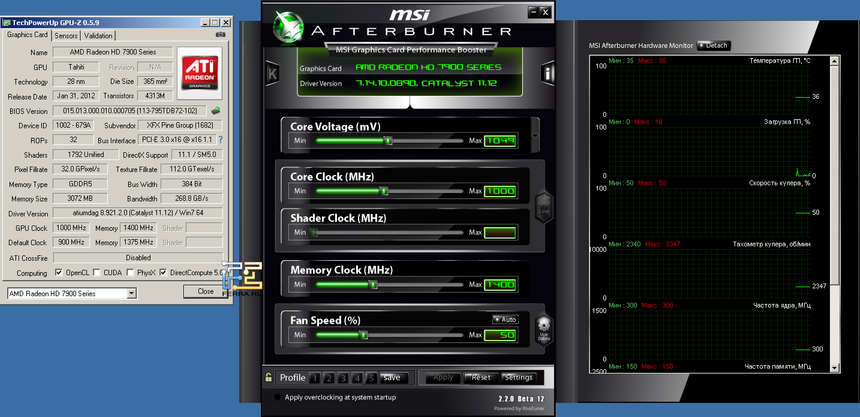Click the Shader Clock slider handle
860x417 pixels.
(x=314, y=233)
